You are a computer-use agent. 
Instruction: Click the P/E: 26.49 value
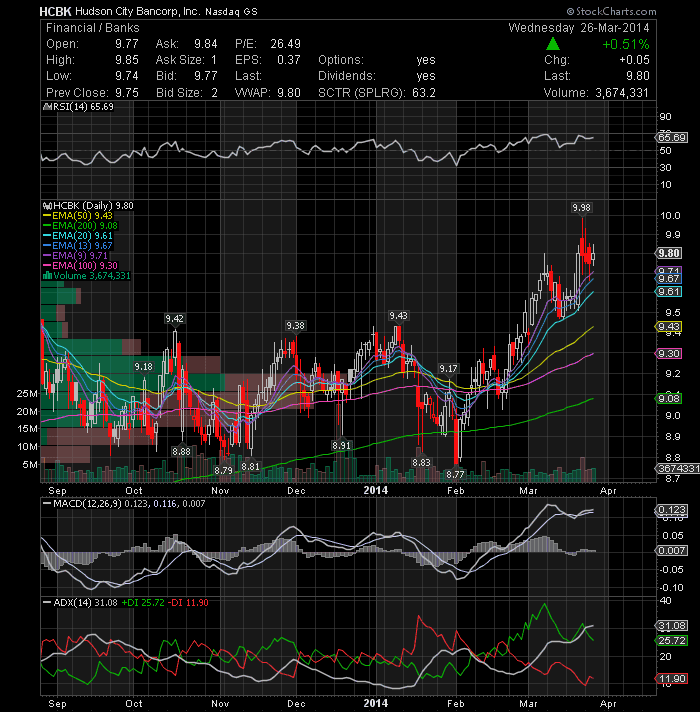(268, 44)
